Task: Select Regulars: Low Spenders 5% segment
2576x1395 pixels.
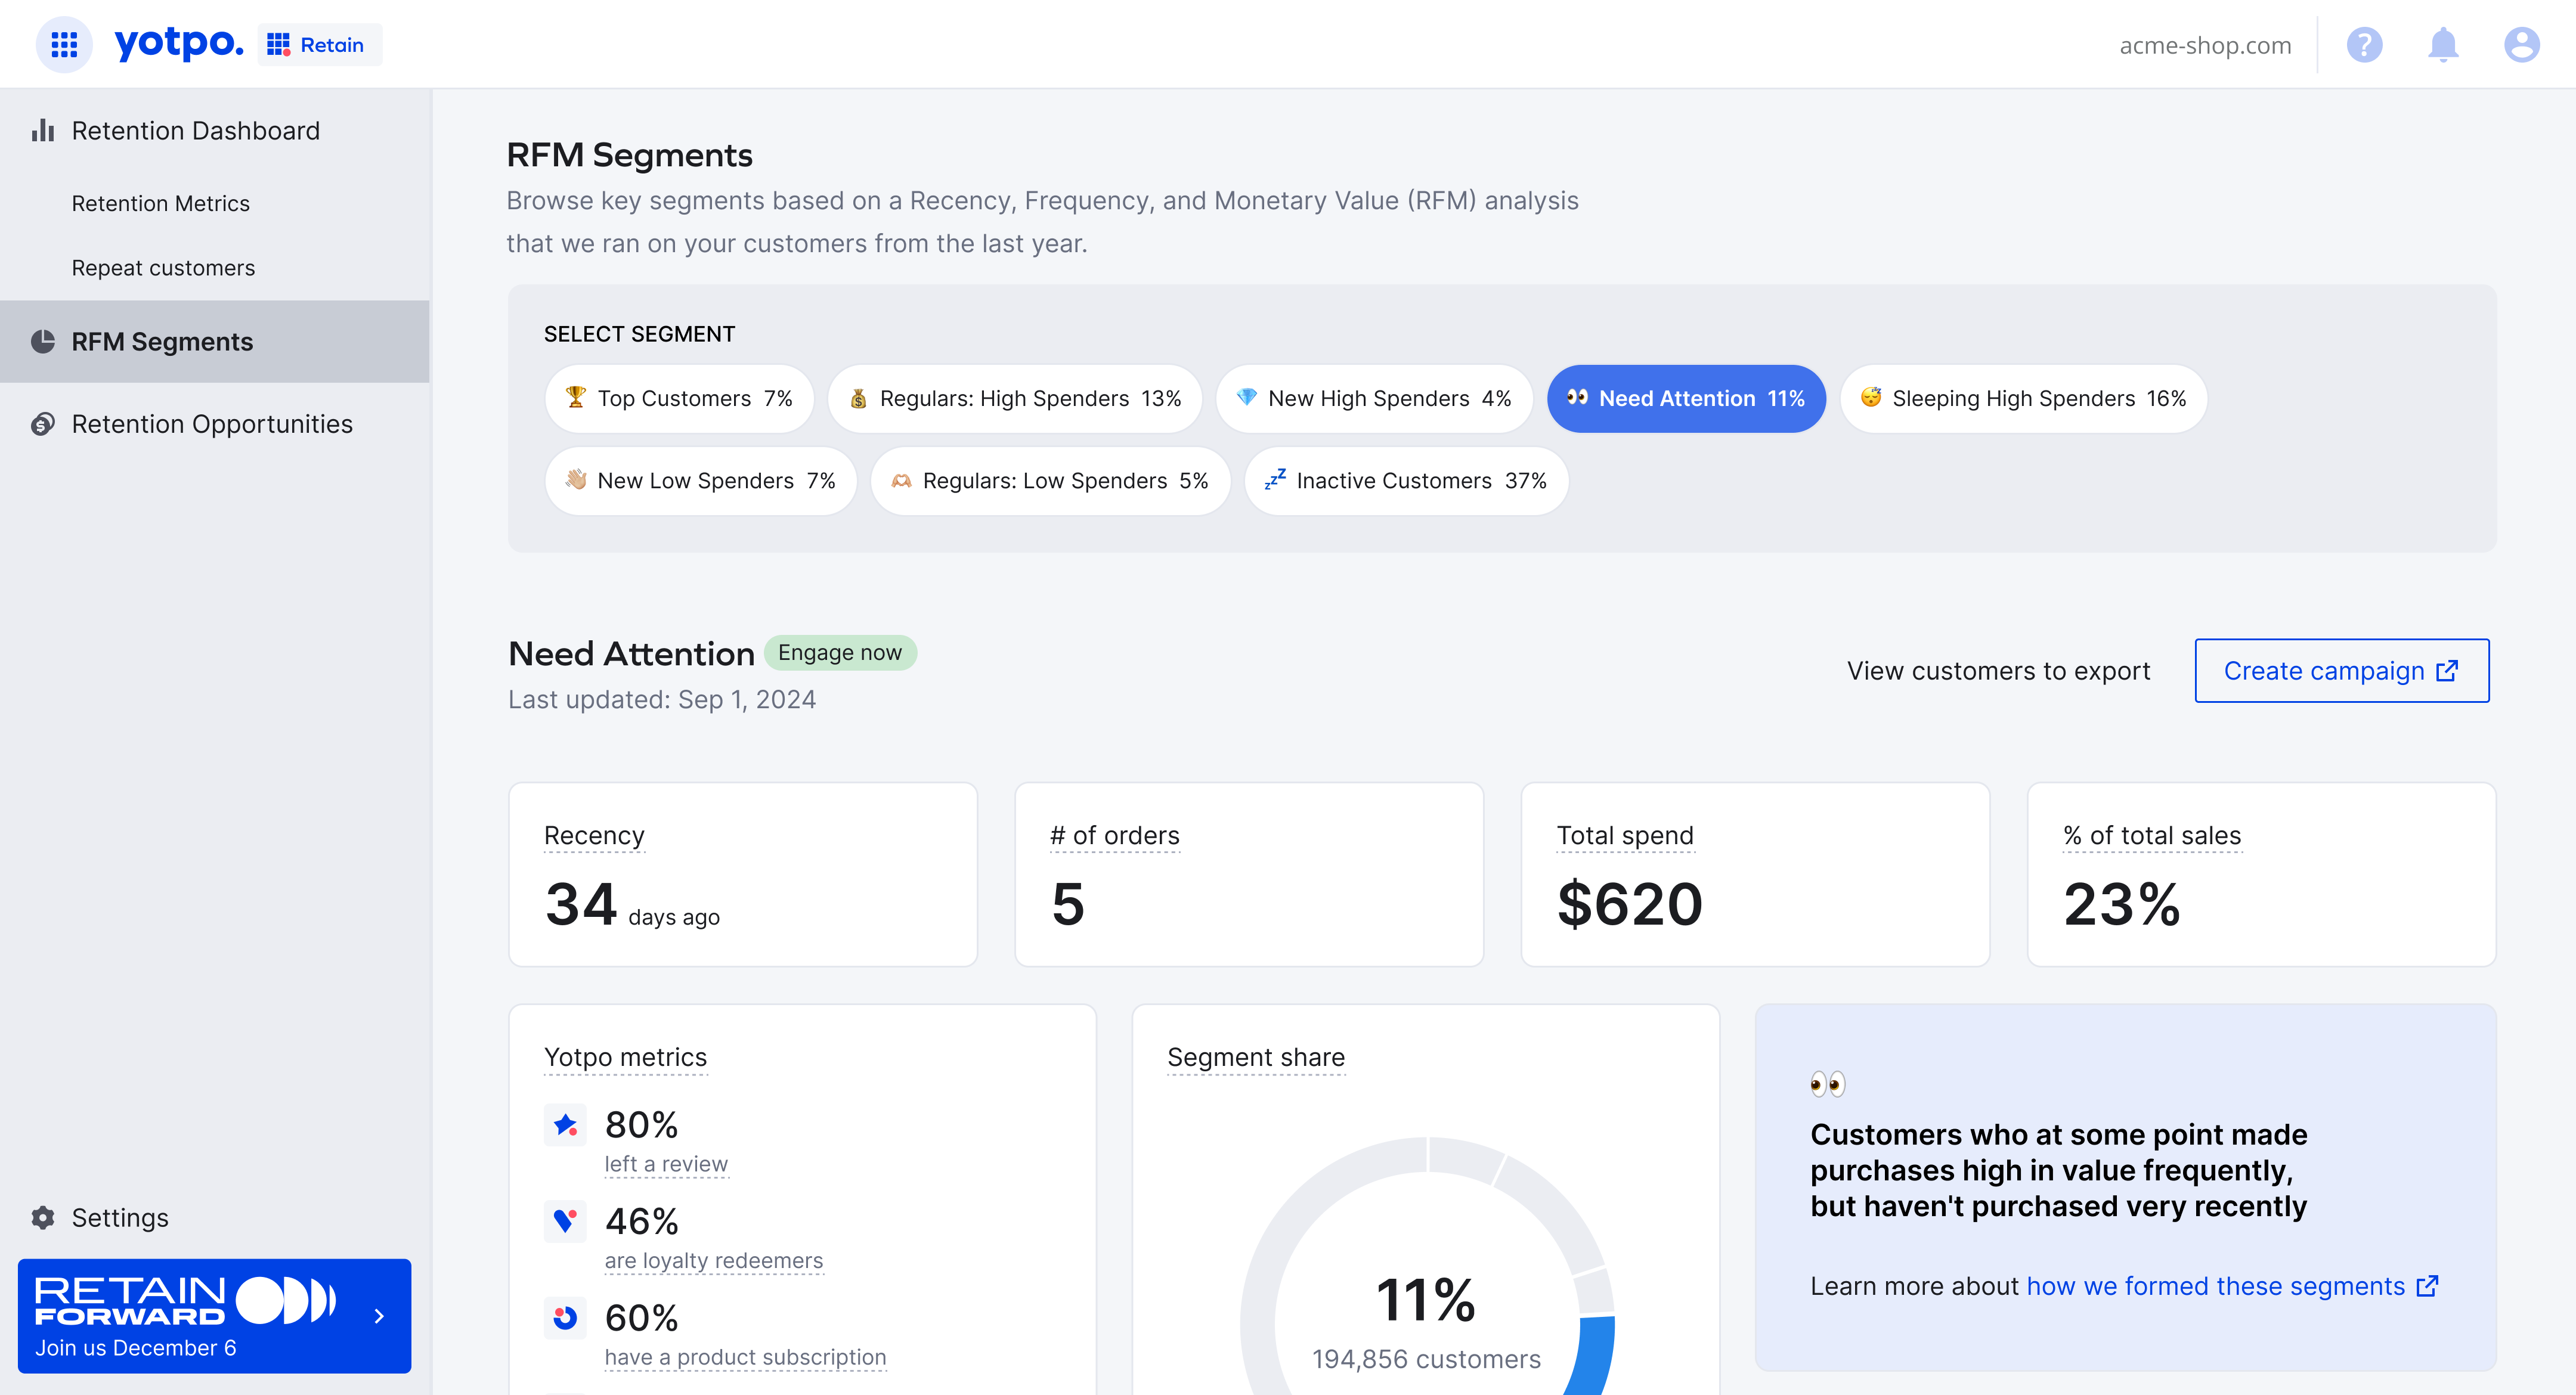Action: (1050, 481)
